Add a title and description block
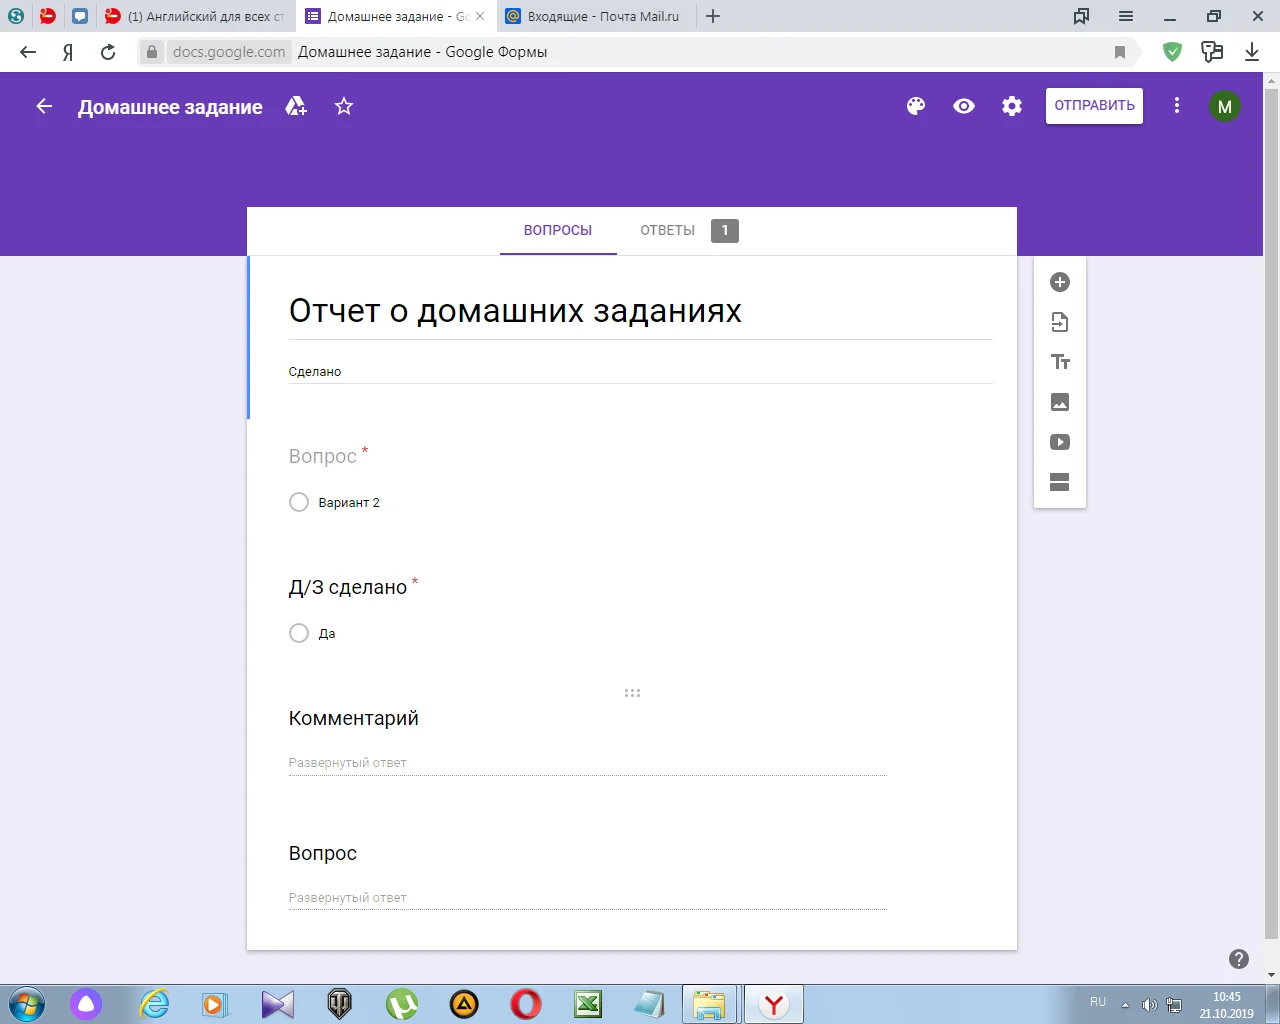 [1060, 362]
